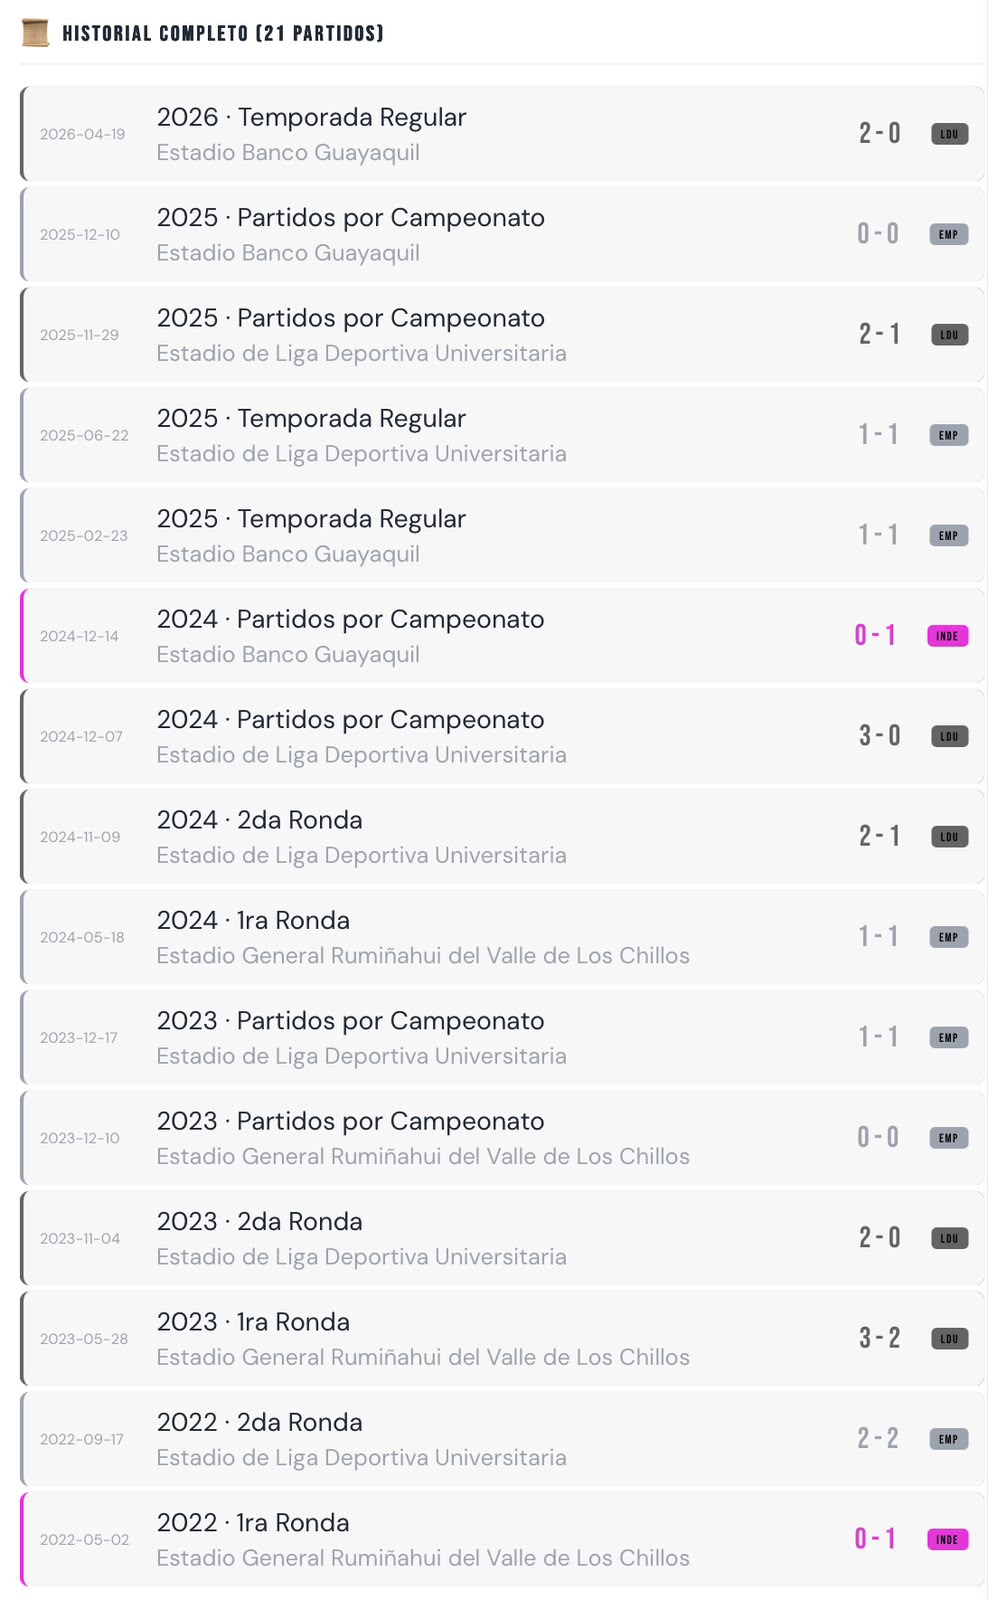This screenshot has height=1600, width=988.
Task: Click the Historial Completo (21 Partidos) heading
Action: click(223, 33)
